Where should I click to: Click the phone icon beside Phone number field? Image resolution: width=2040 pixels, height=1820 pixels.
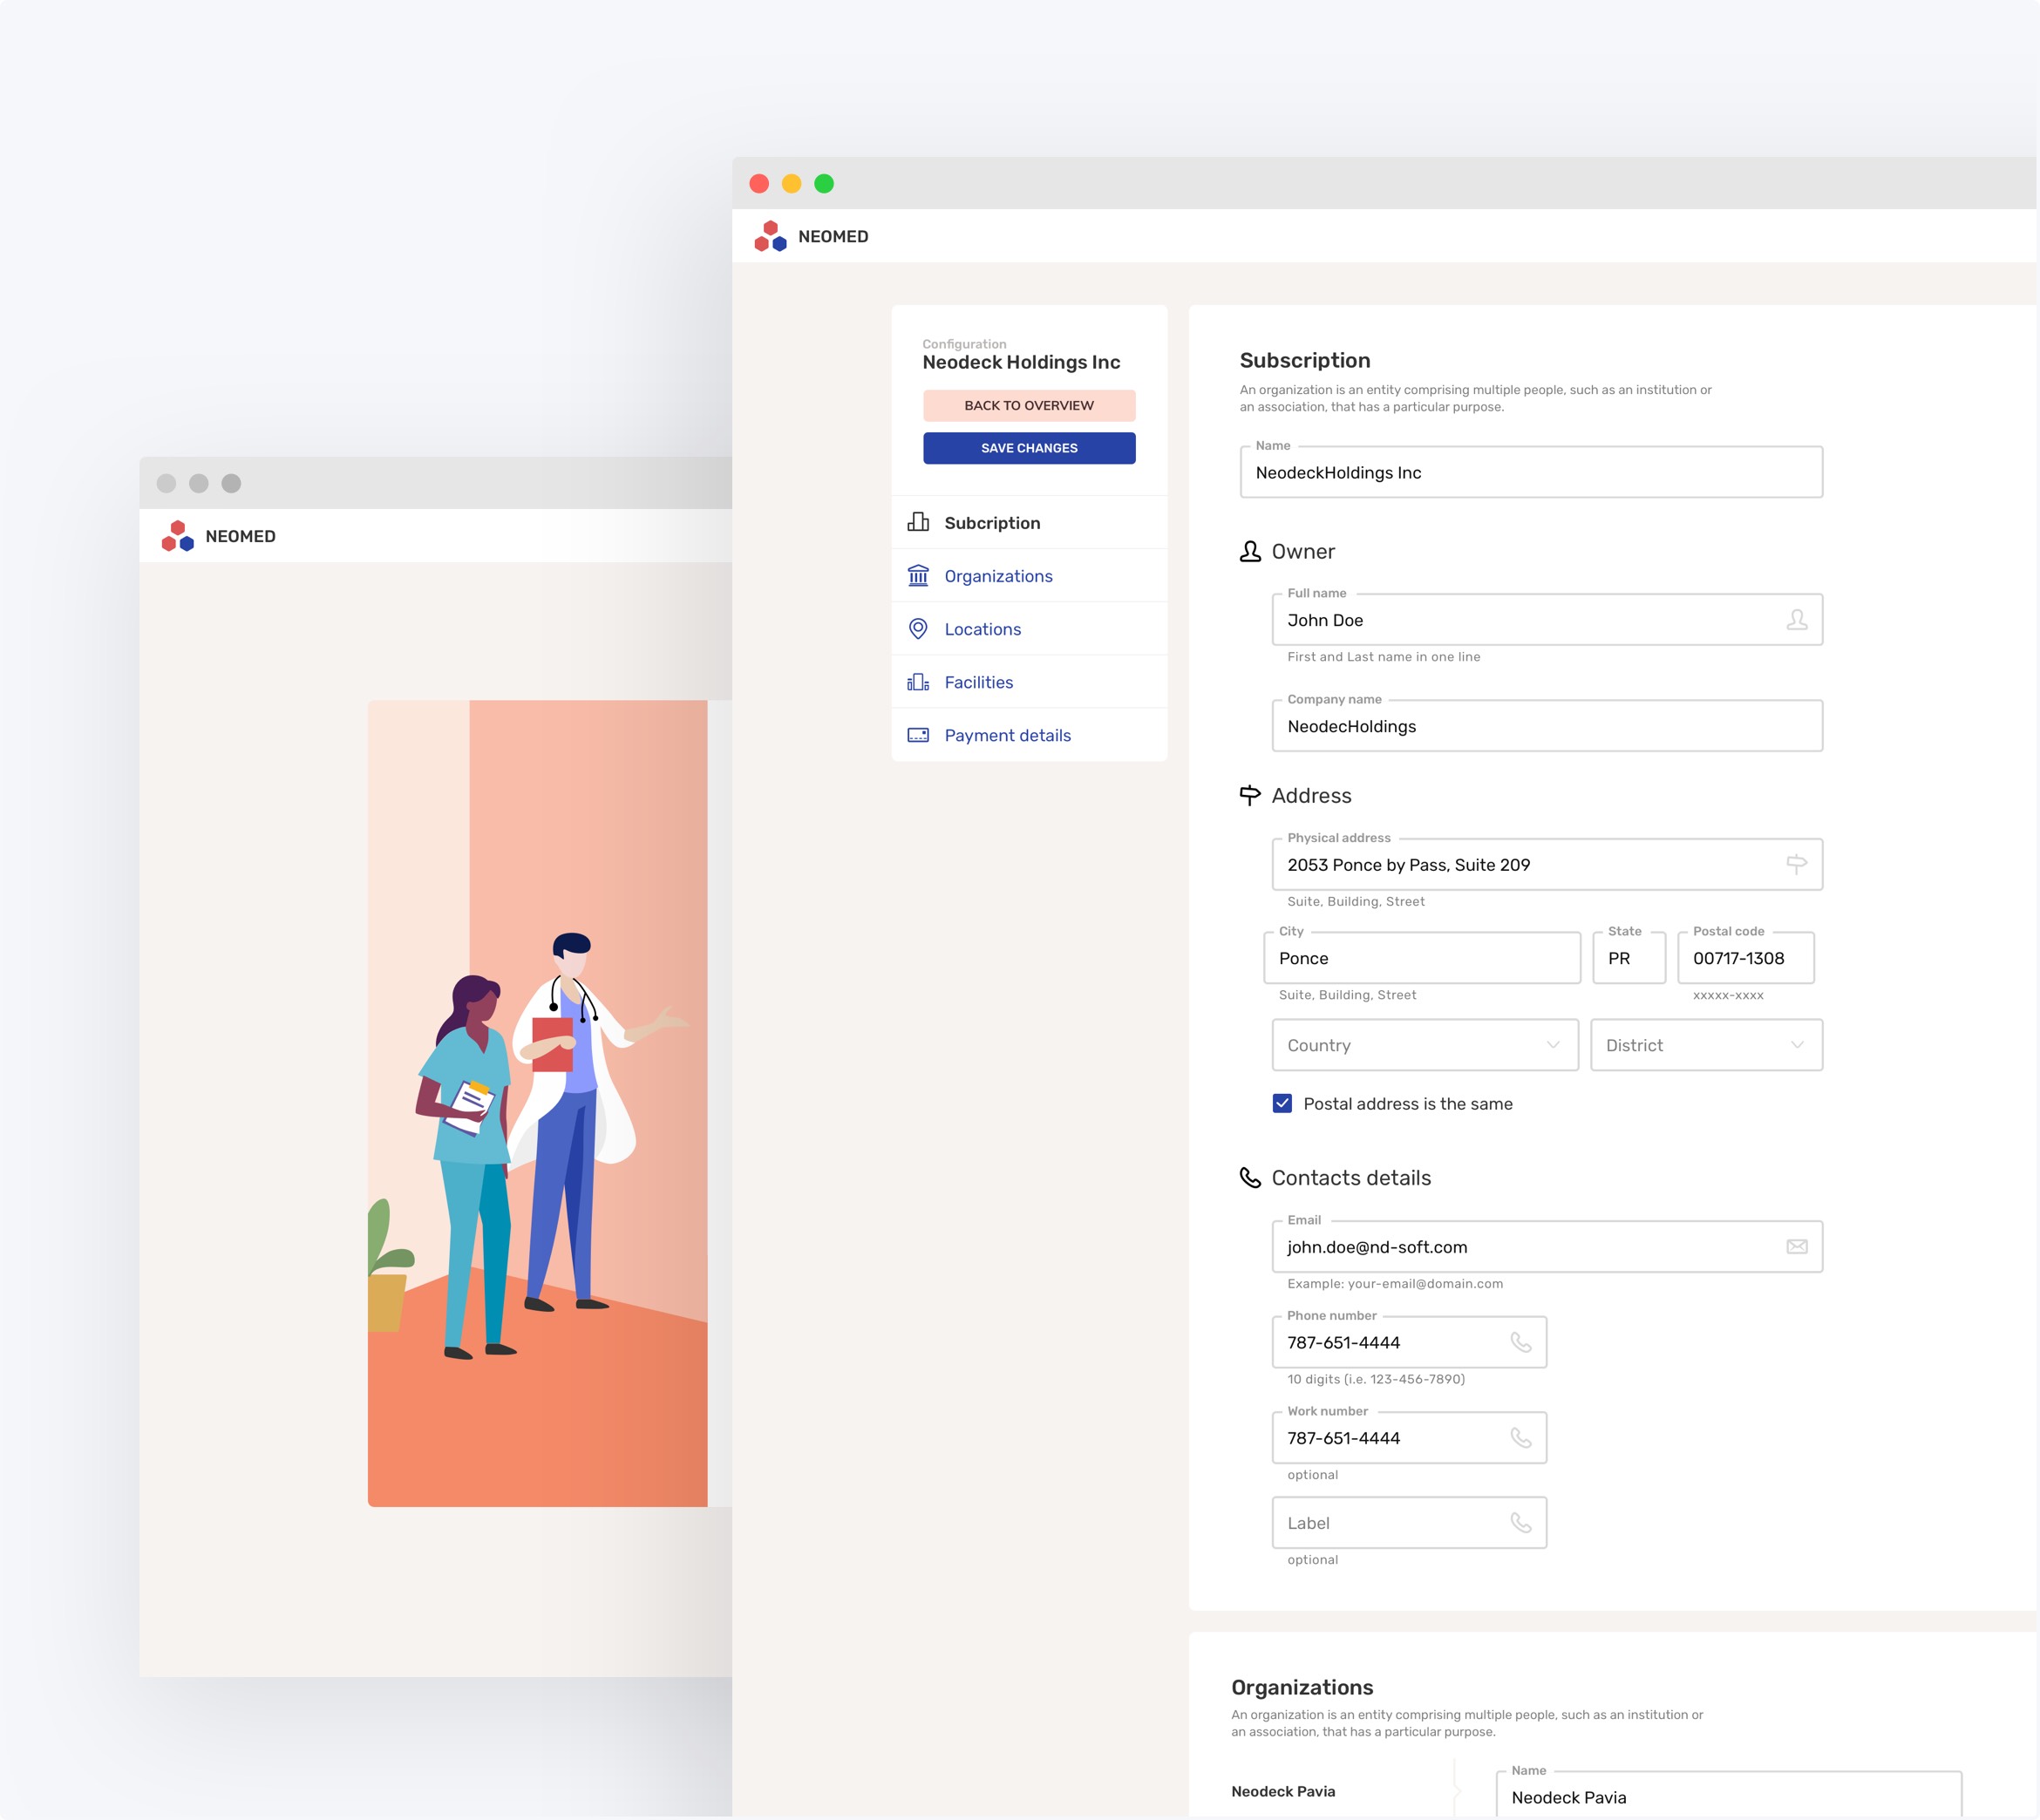pos(1522,1342)
